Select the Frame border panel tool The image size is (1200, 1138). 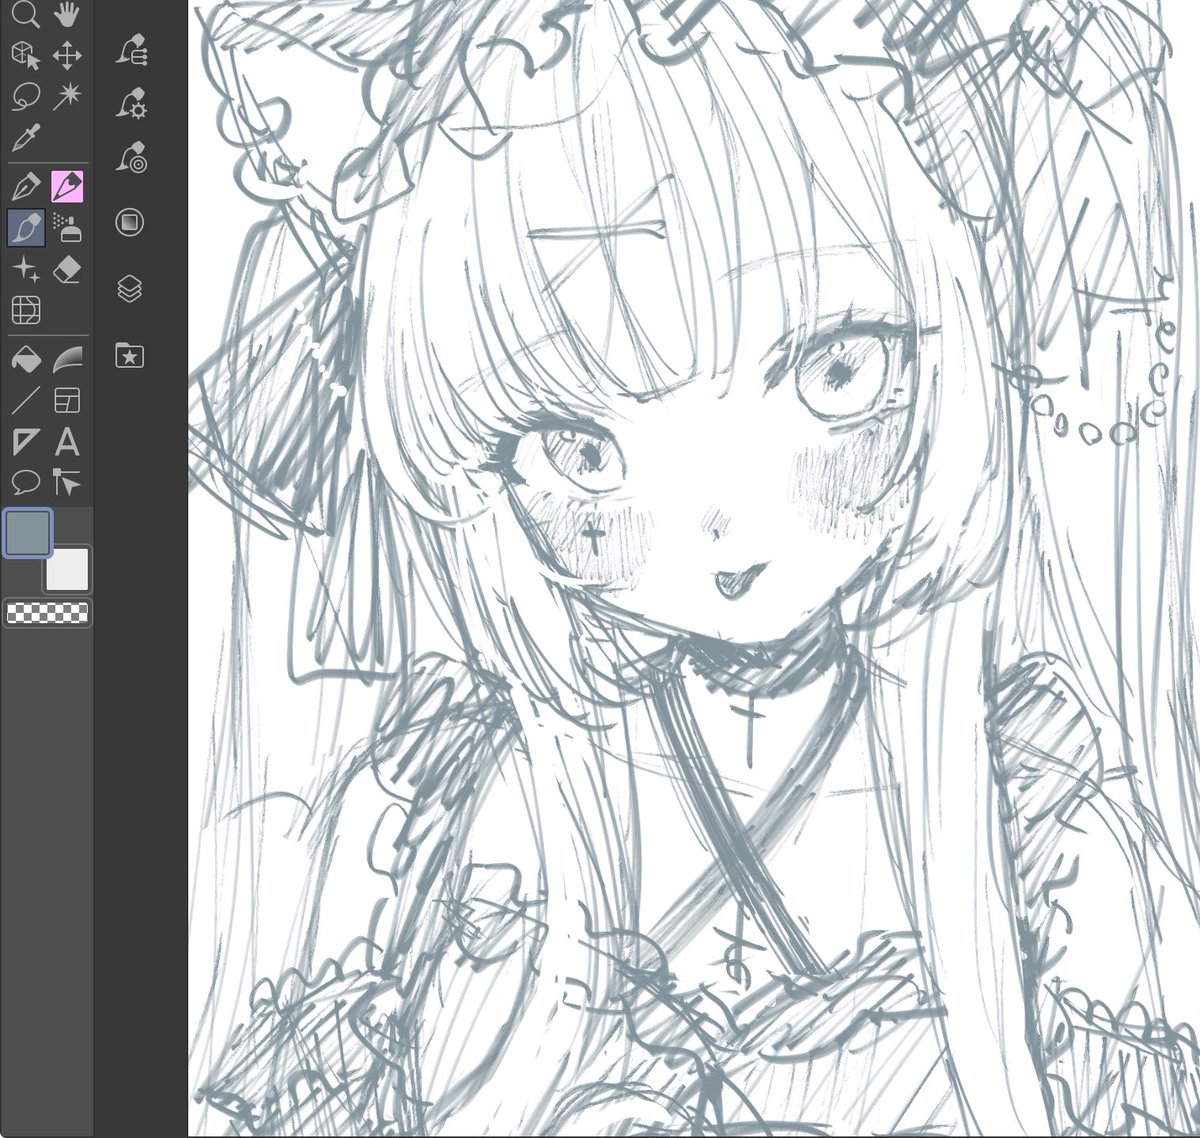(x=67, y=400)
